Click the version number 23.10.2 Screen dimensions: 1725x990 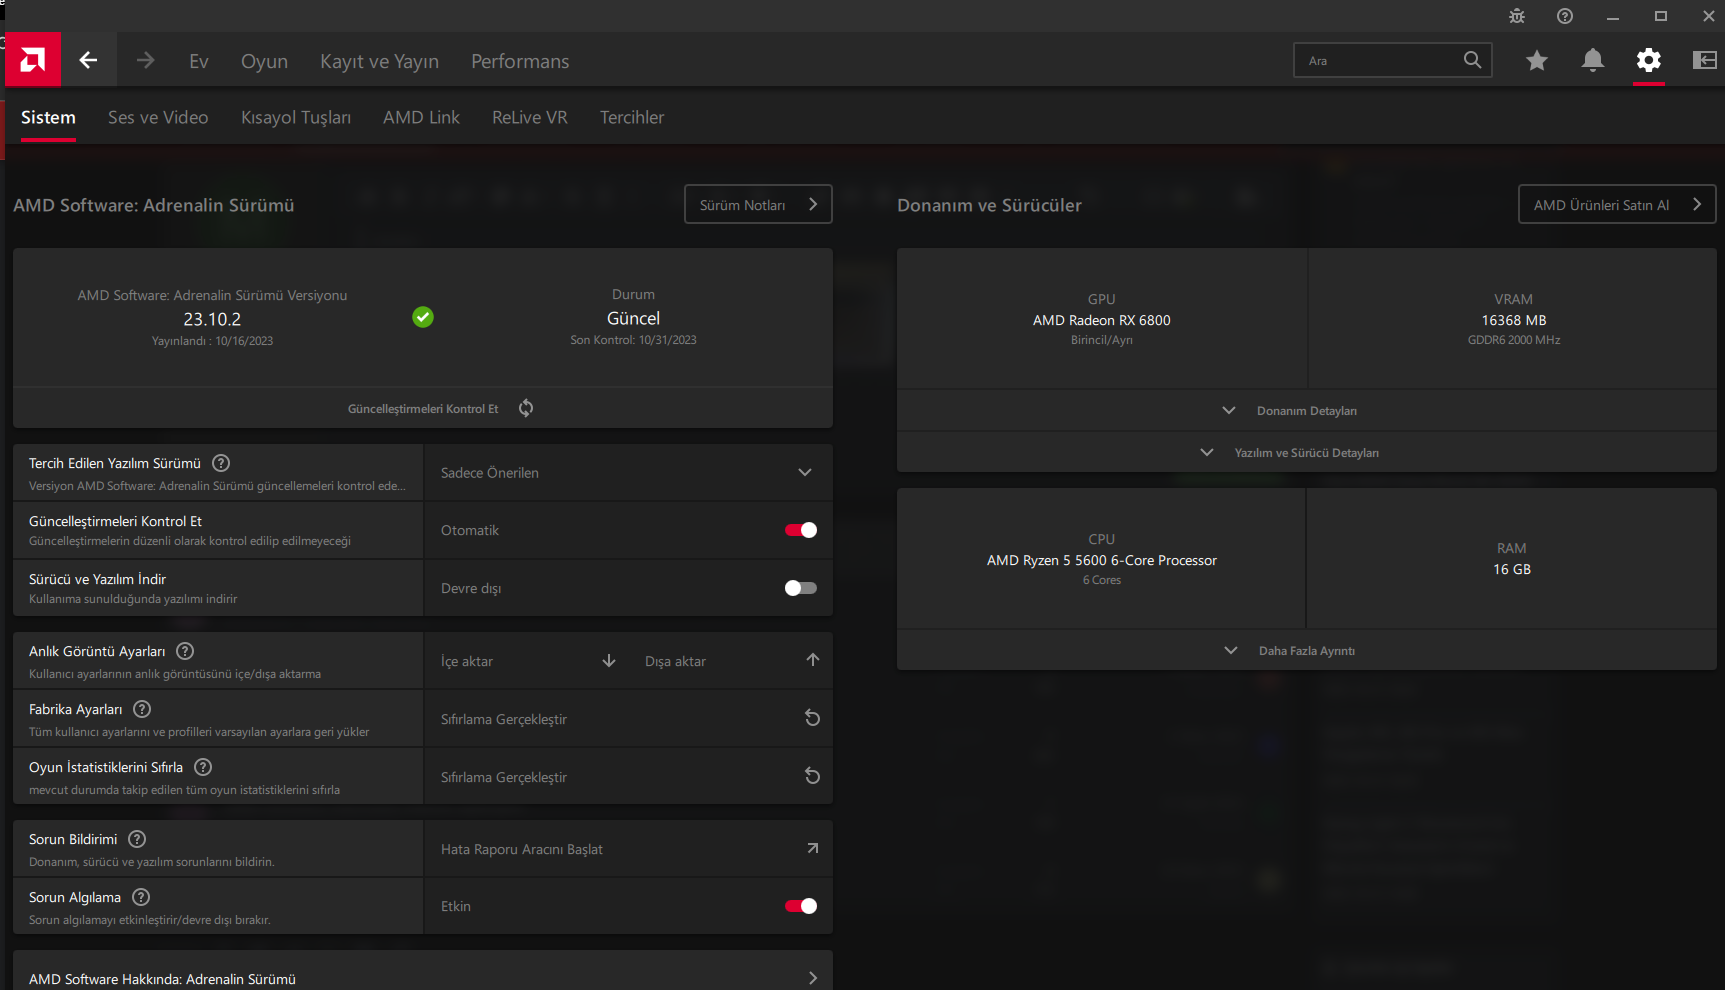(212, 319)
